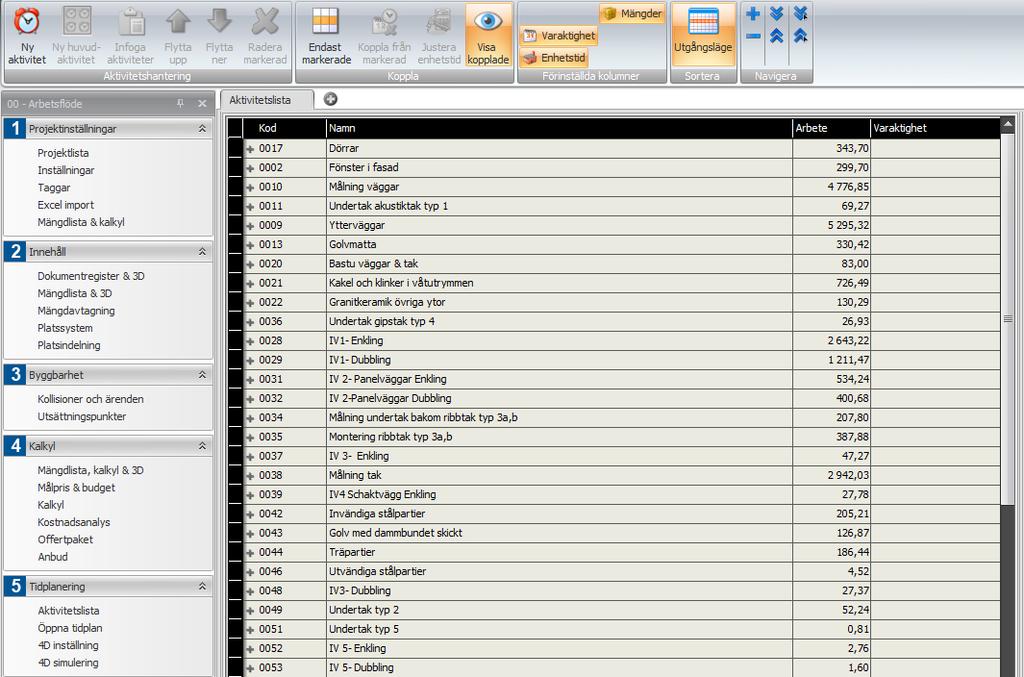Collapse the Tidplanering section
Screen dimensions: 1024x677
point(202,586)
